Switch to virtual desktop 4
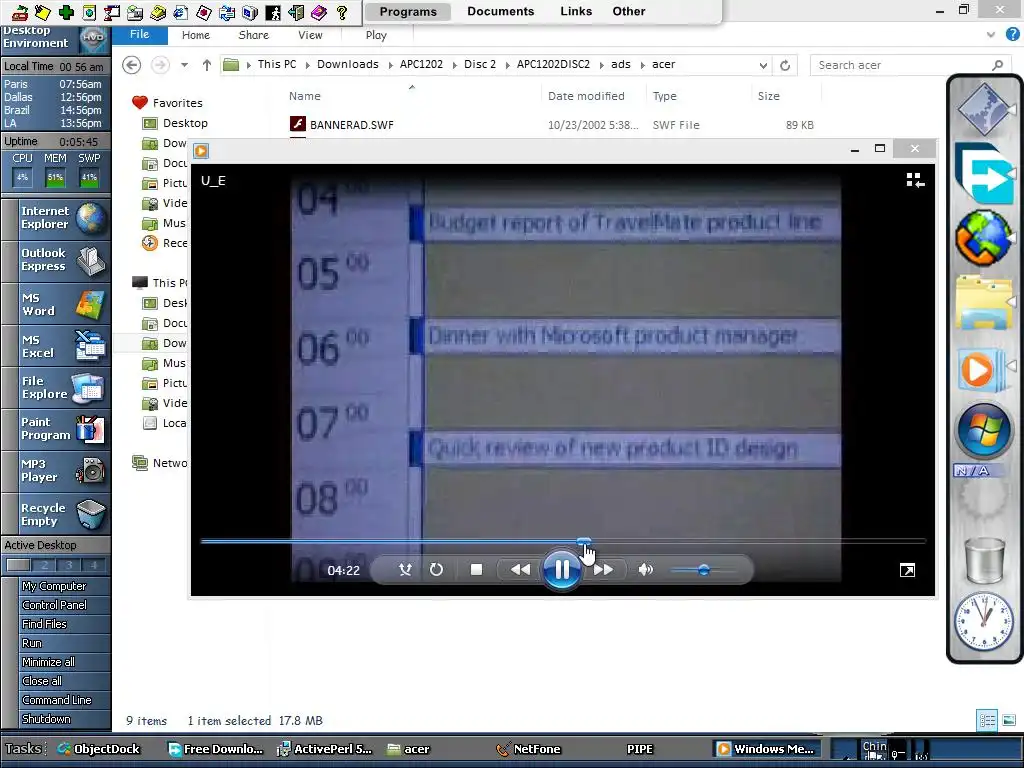The height and width of the screenshot is (768, 1024). [93, 565]
